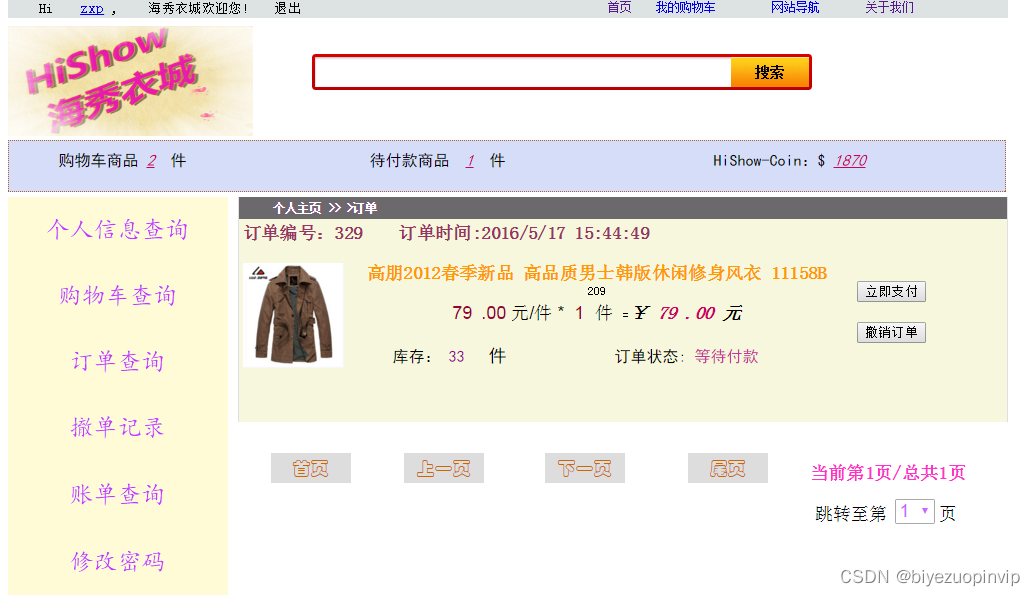
Task: Click the stock quantity 33 value
Action: 456,356
